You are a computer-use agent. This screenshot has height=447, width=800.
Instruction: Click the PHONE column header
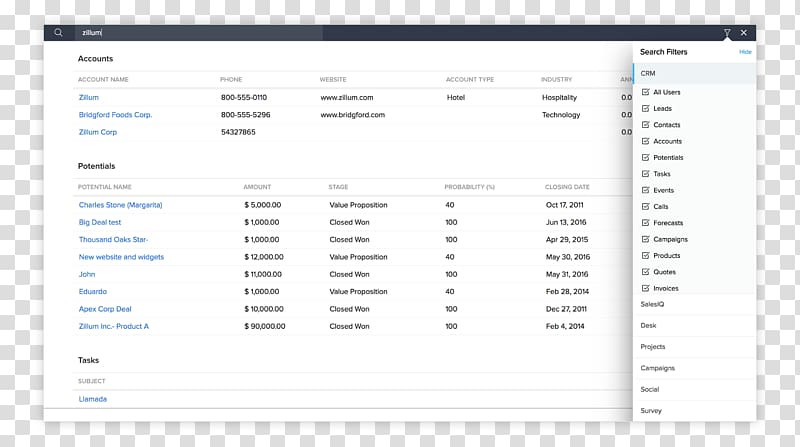click(231, 80)
